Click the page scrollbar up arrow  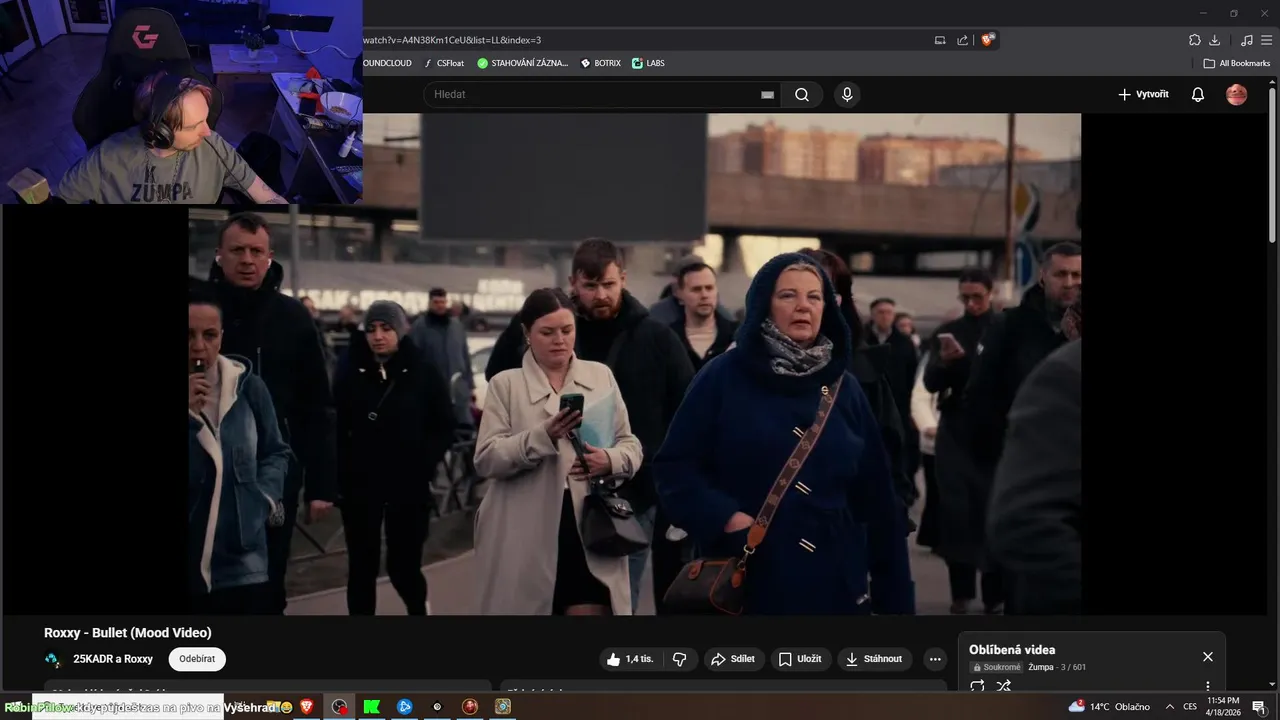[x=1272, y=83]
